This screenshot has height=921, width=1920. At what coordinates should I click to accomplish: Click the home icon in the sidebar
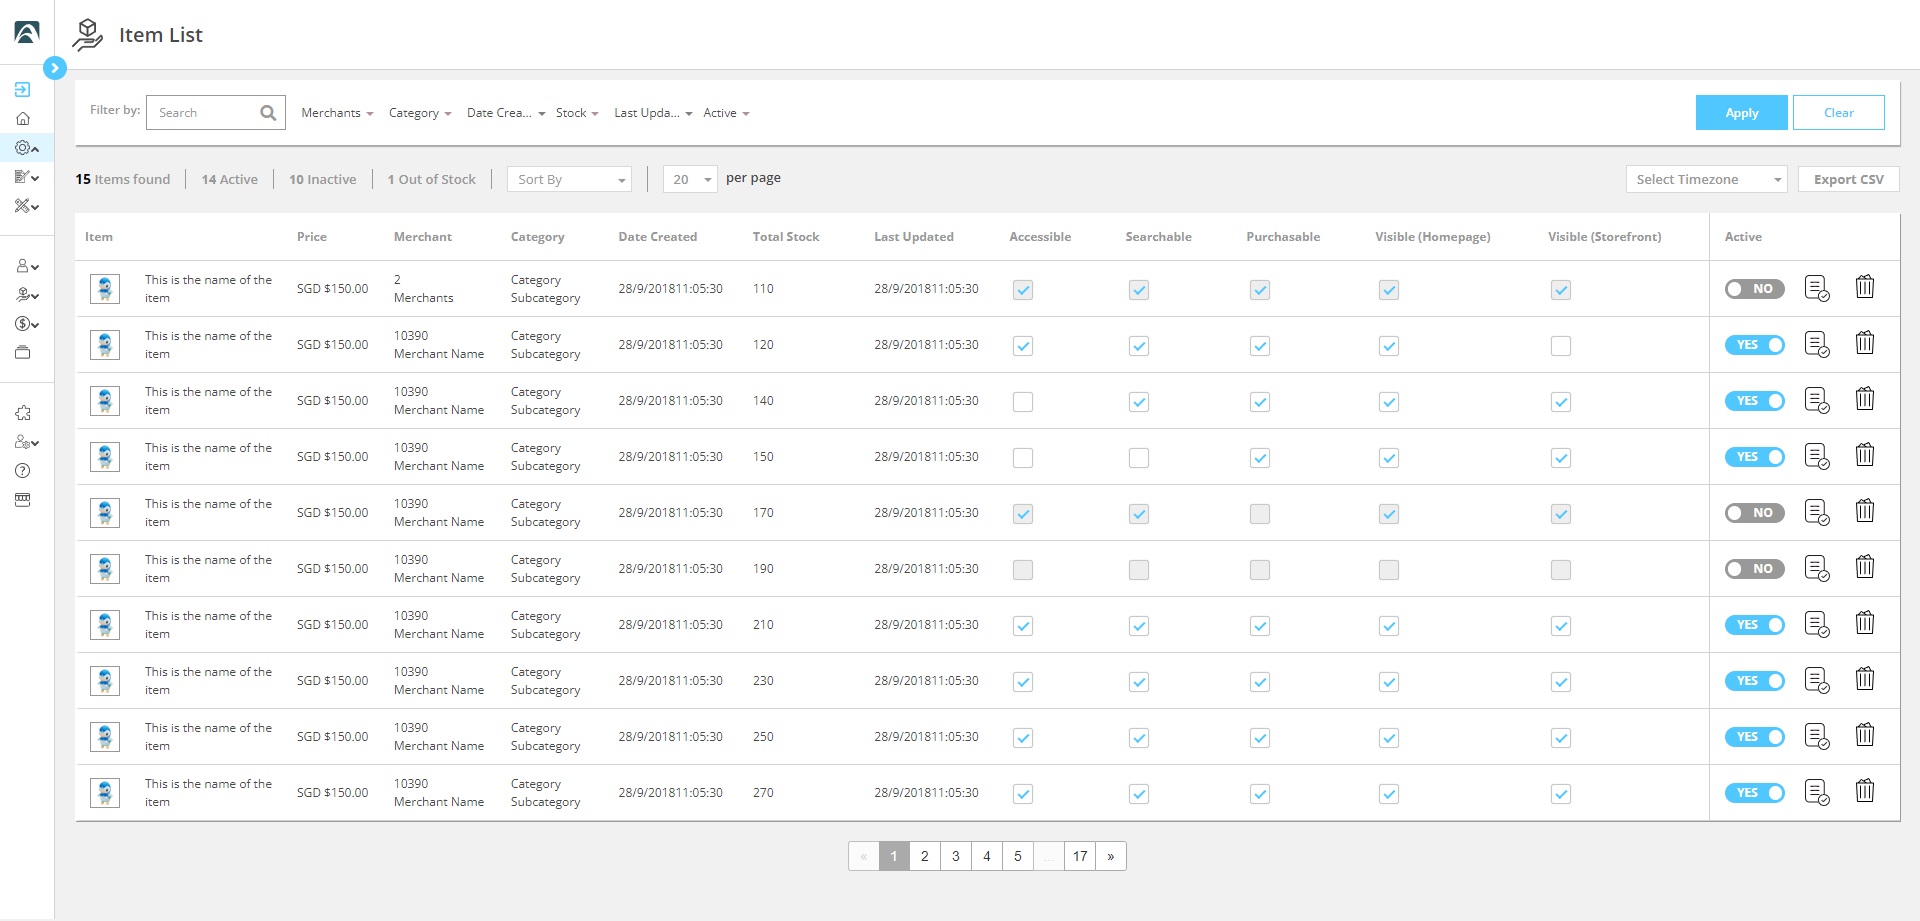tap(23, 119)
